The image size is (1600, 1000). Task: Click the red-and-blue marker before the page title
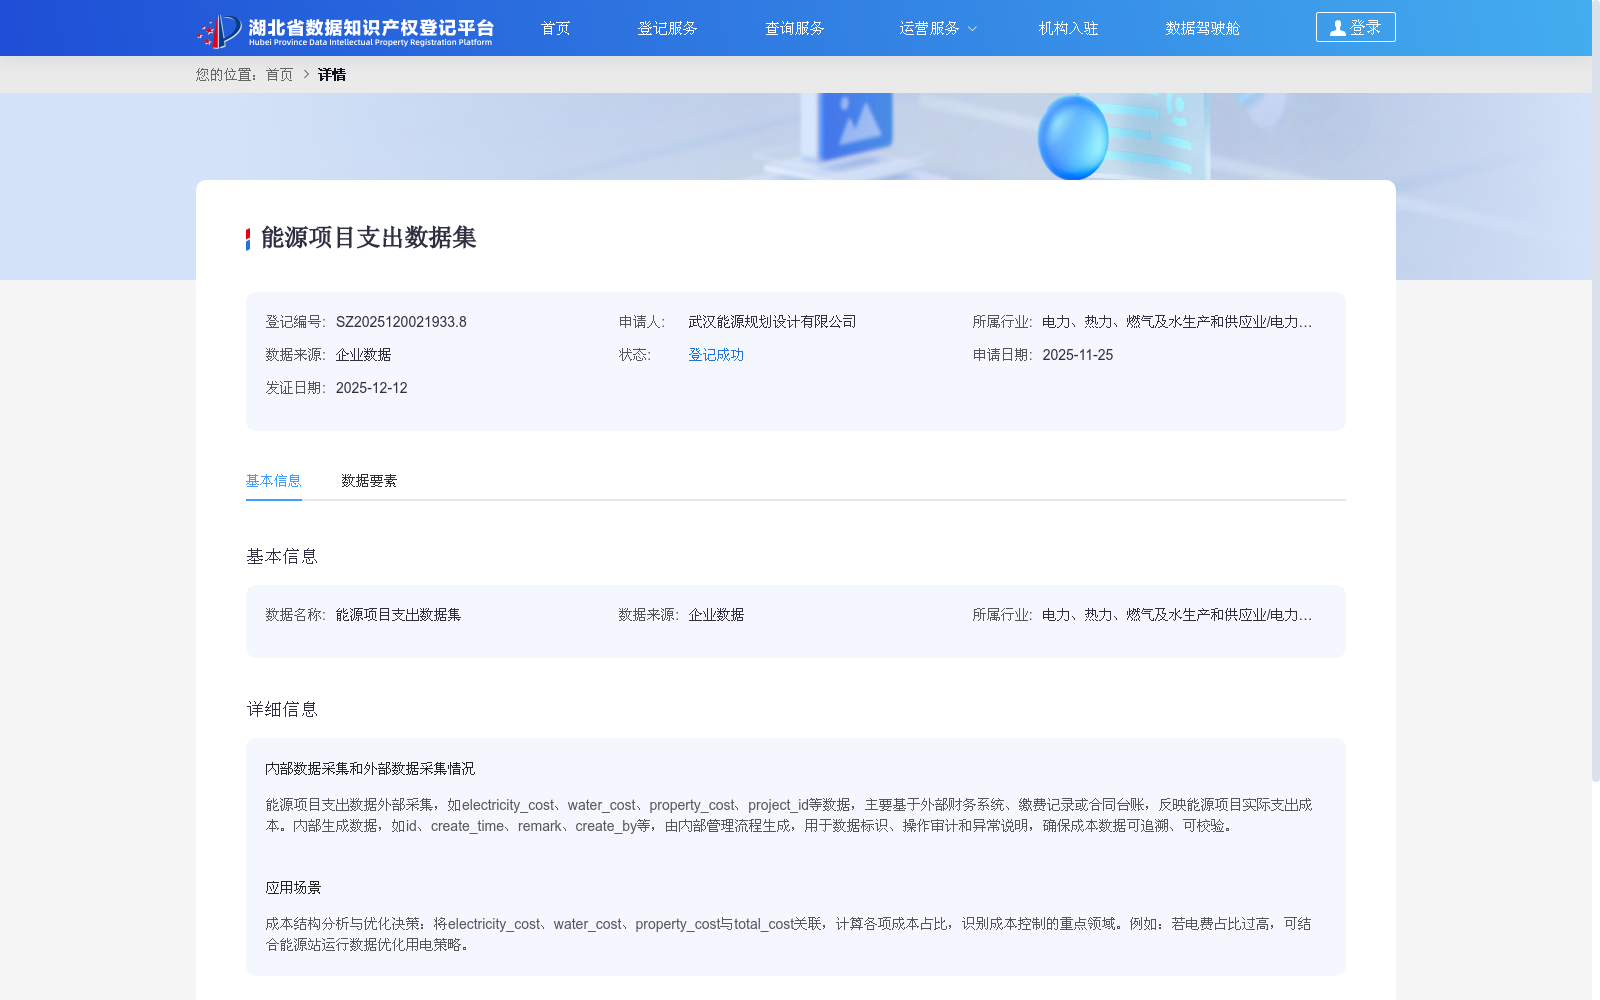point(248,239)
